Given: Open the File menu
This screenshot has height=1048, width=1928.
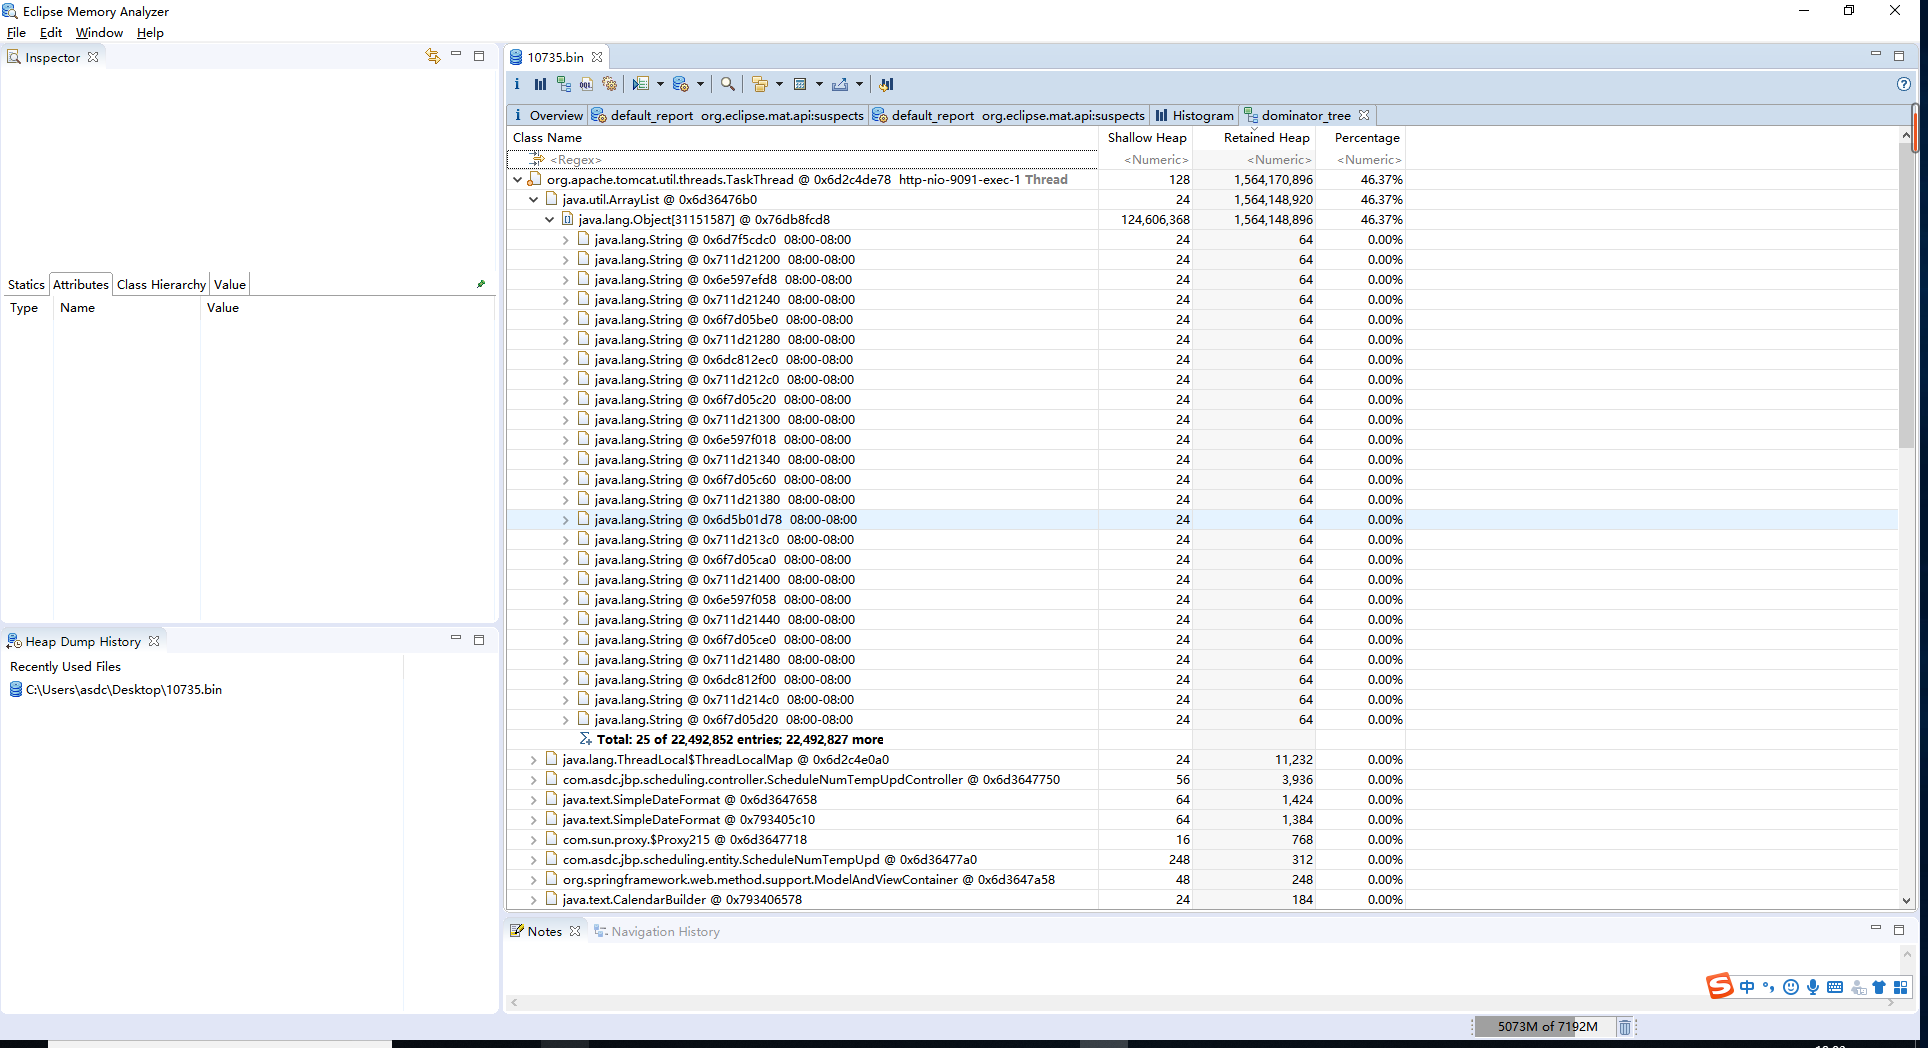Looking at the screenshot, I should 17,33.
